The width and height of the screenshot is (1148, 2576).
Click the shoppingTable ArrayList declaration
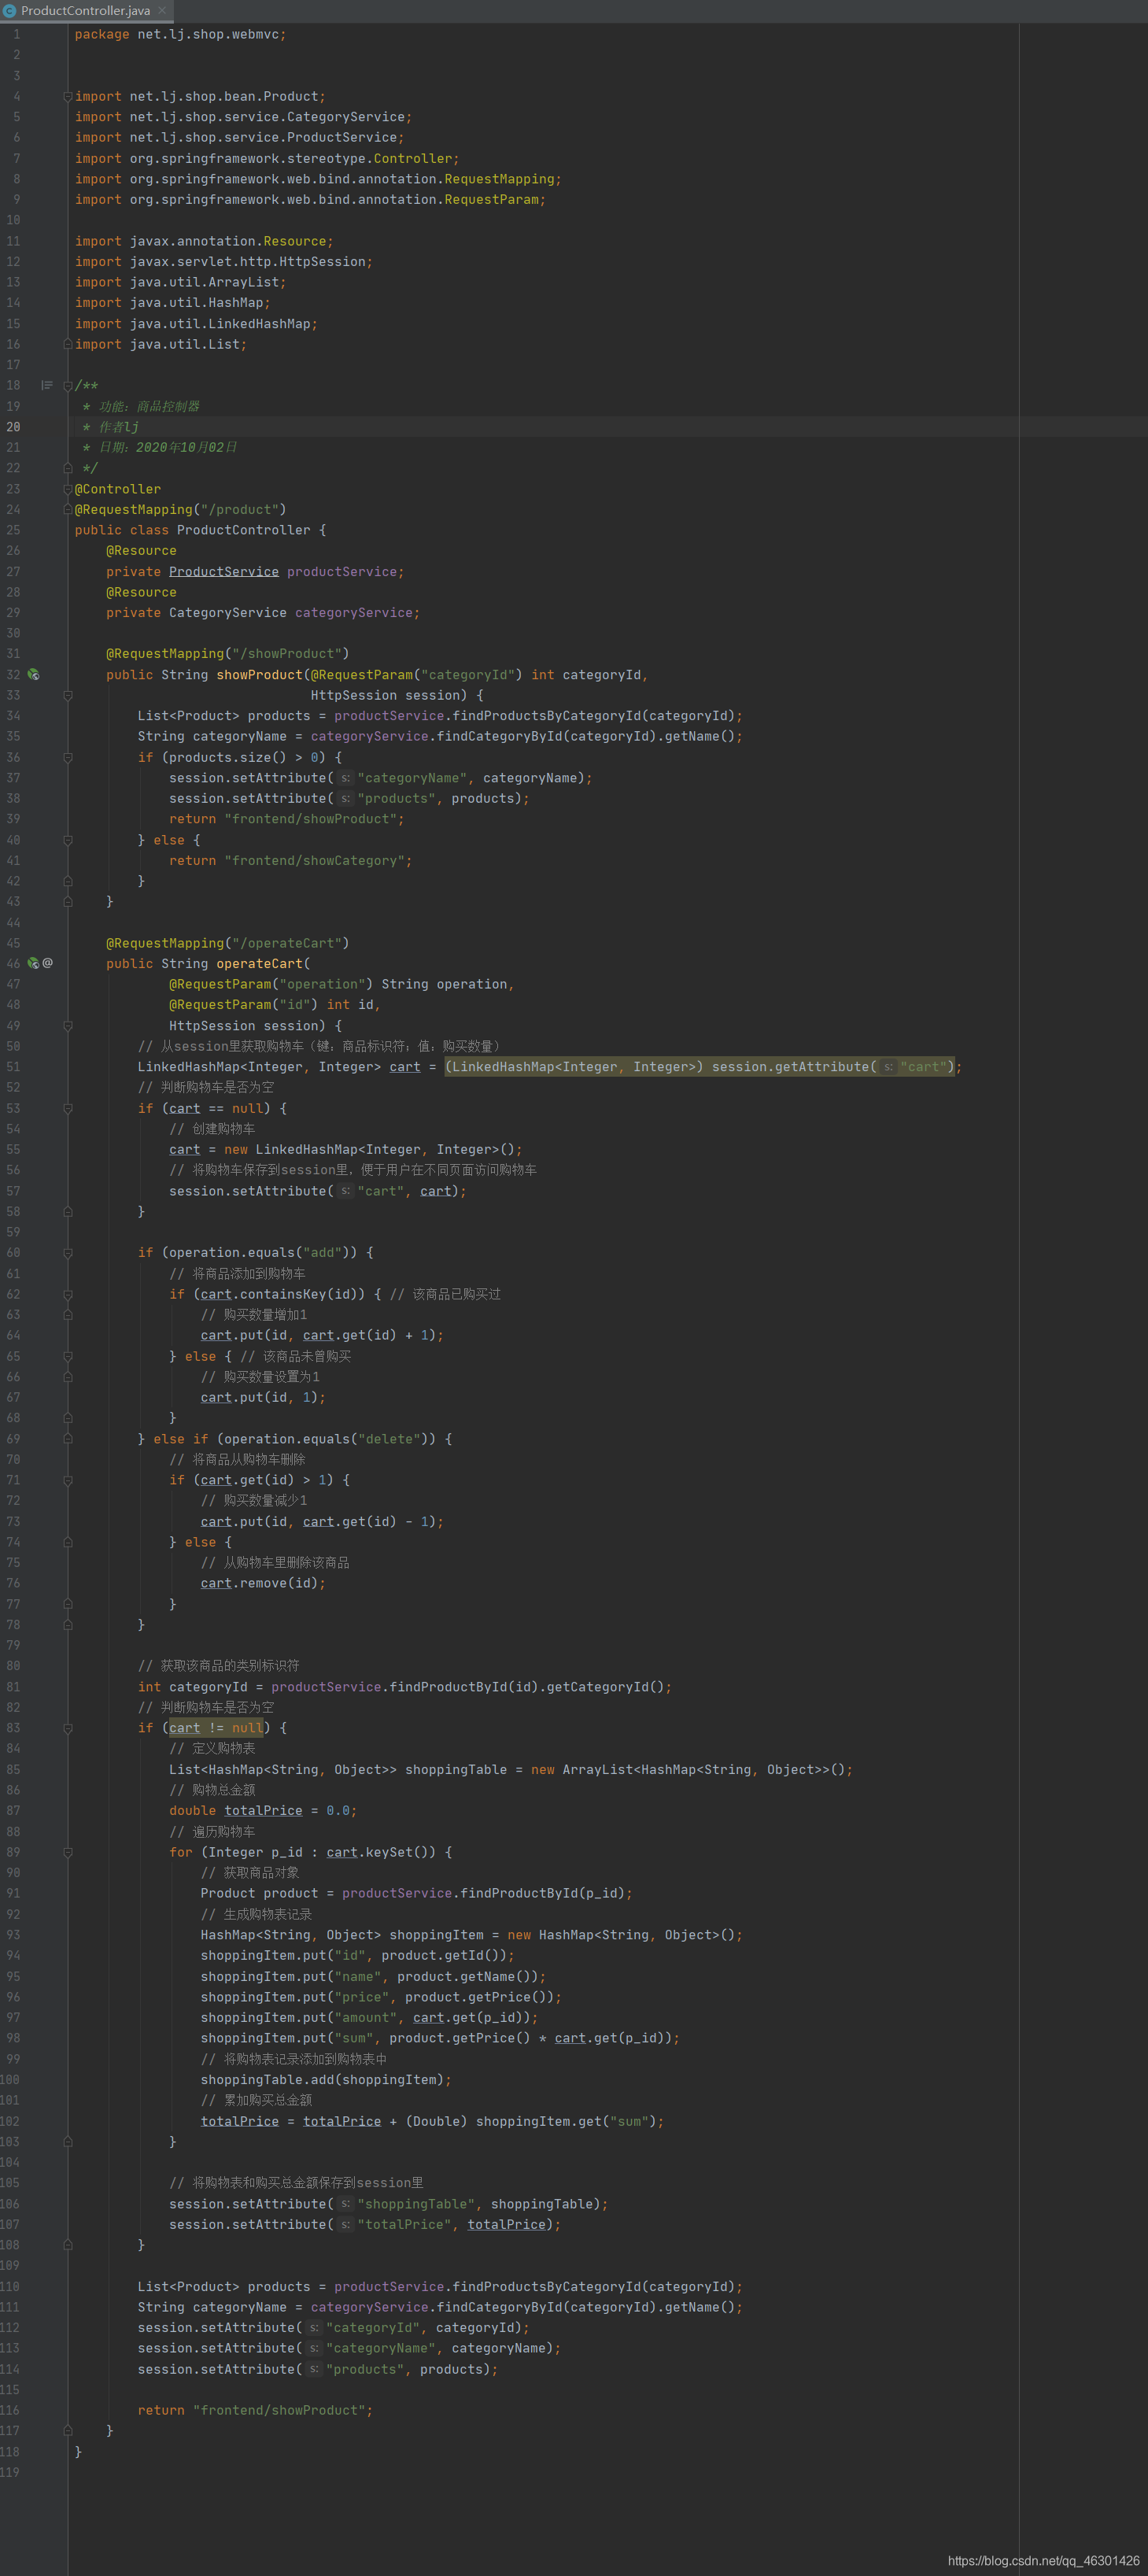pyautogui.click(x=510, y=1770)
